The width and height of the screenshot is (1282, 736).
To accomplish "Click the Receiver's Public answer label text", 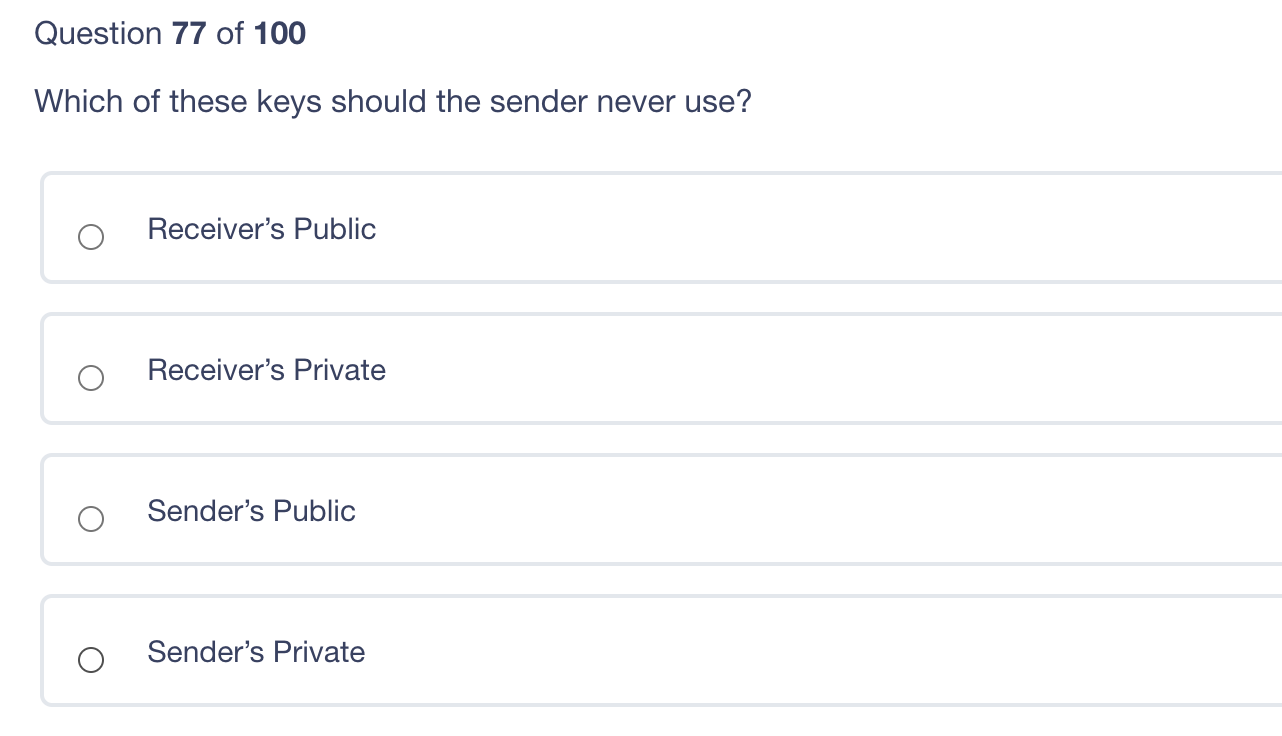I will [261, 229].
